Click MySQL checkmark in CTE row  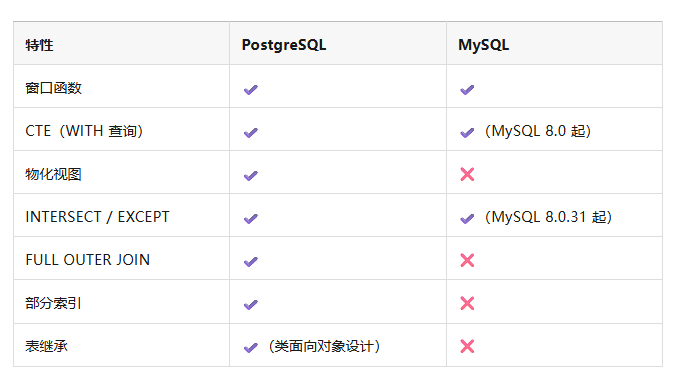click(x=467, y=133)
